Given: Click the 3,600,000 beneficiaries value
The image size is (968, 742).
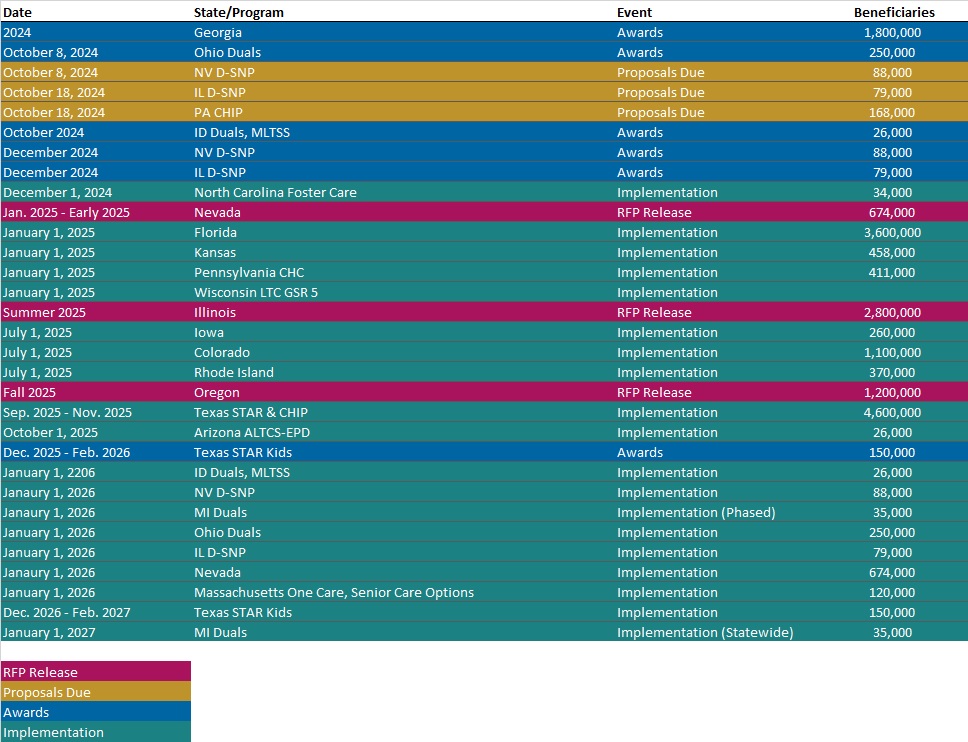Looking at the screenshot, I should [x=892, y=232].
